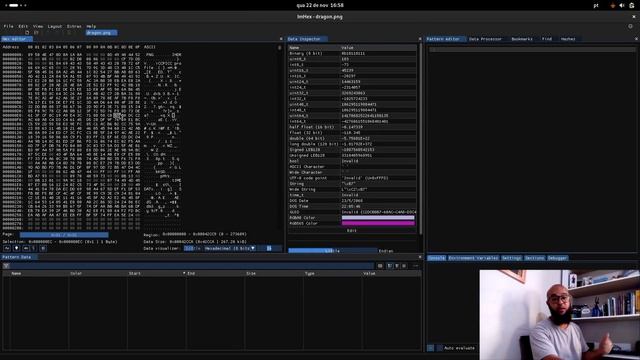Select the 'GUID' inspector row
The width and height of the screenshot is (640, 360).
tap(352, 212)
